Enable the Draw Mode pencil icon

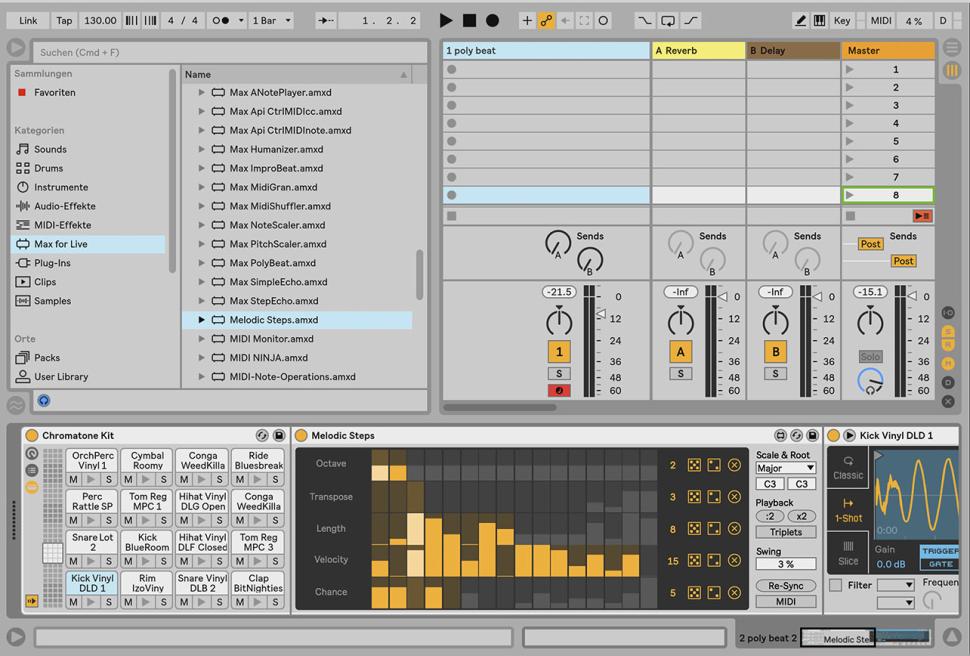coord(801,20)
